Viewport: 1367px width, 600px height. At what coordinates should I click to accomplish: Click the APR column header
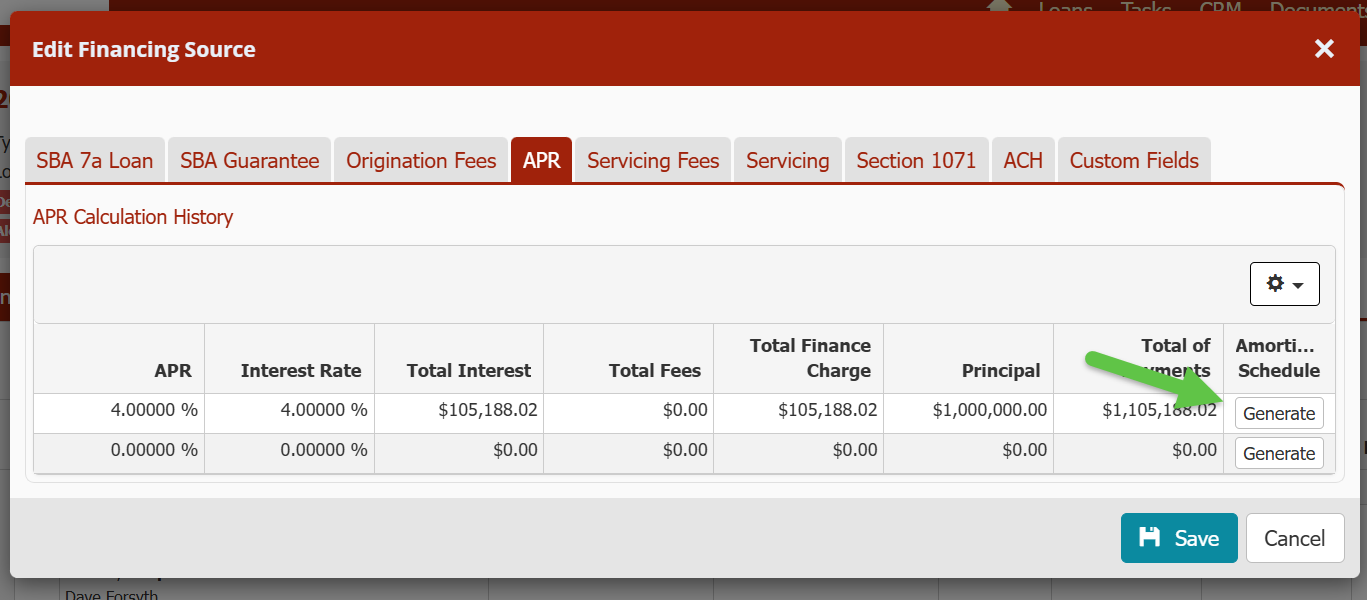120,358
